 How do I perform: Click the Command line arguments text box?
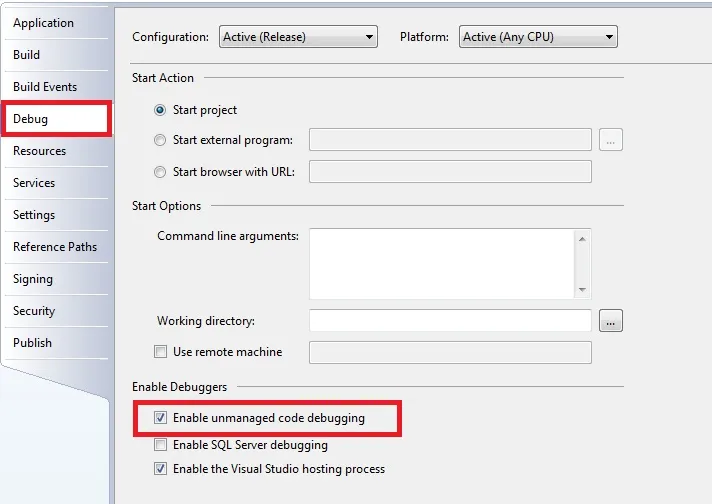coord(442,263)
